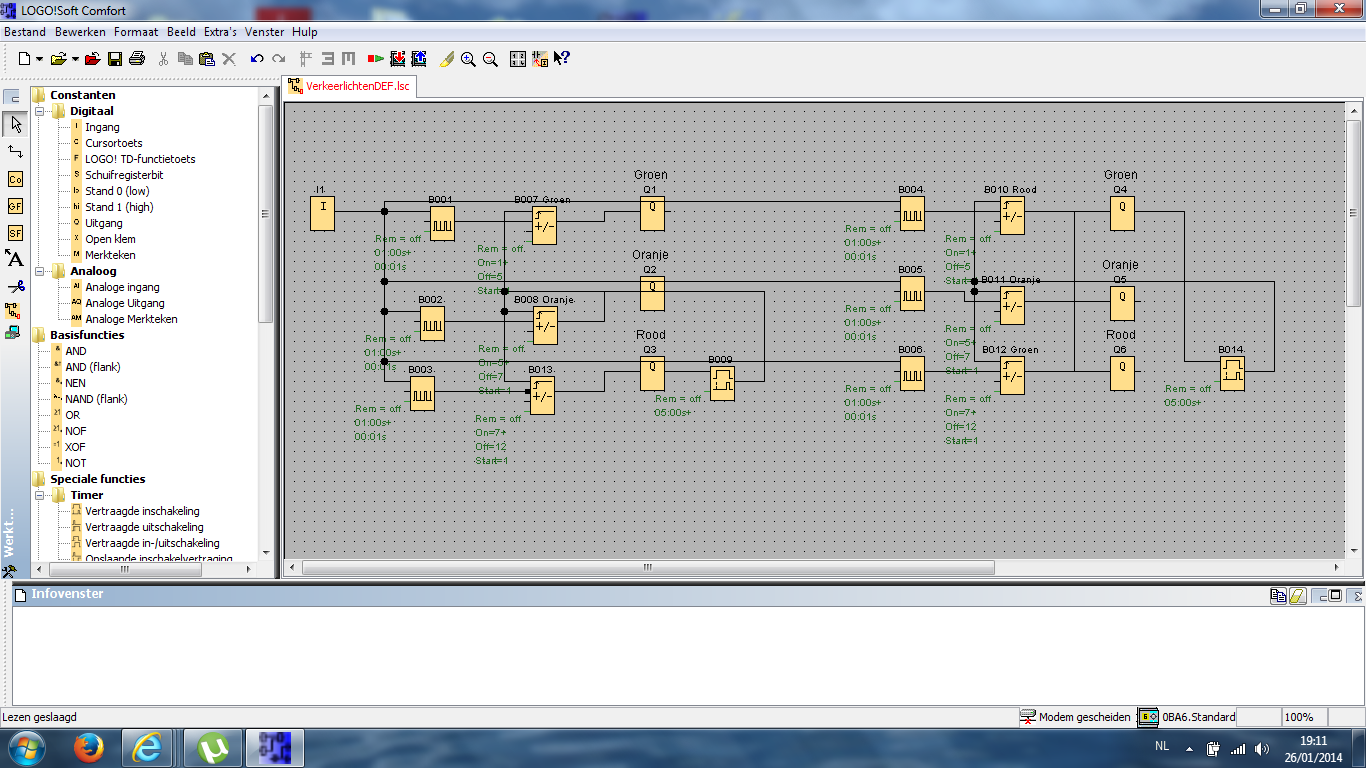This screenshot has height=768, width=1366.
Task: Open the Co constants block toolbar
Action: point(15,179)
